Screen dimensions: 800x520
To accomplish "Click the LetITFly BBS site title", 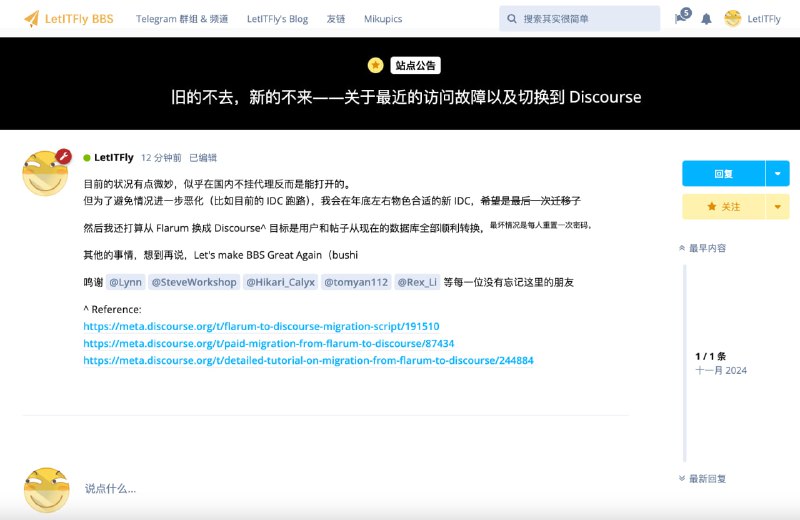I will [x=79, y=19].
